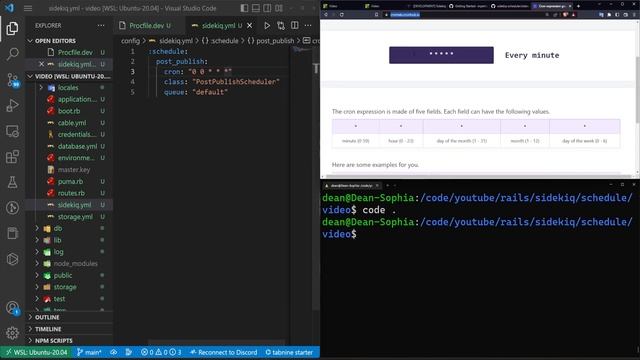Open the Remote Explorer view
Image resolution: width=640 pixels, height=360 pixels.
click(12, 131)
